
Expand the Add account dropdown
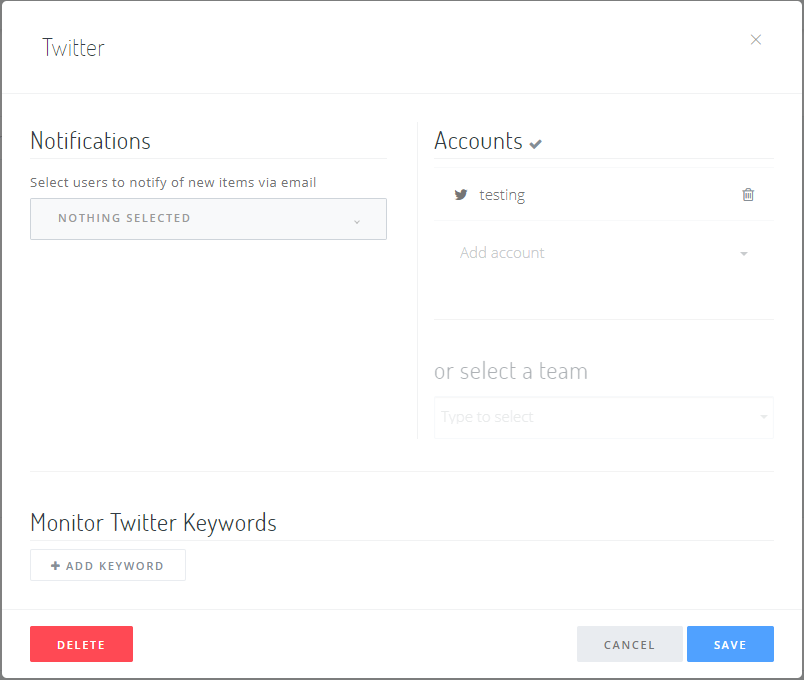604,253
